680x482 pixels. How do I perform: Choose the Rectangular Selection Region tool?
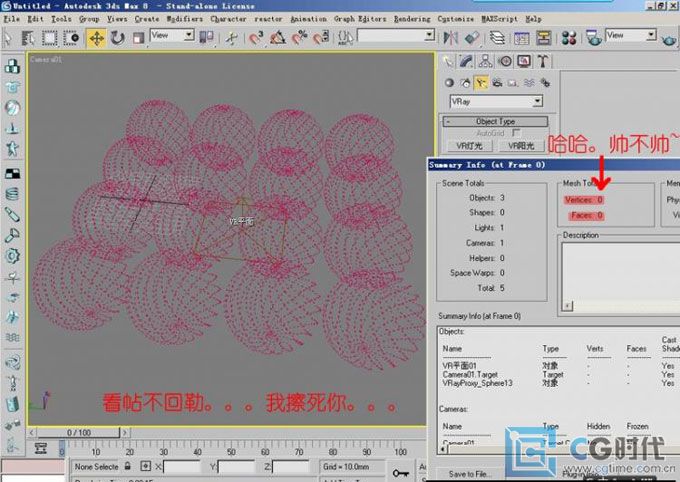click(49, 38)
